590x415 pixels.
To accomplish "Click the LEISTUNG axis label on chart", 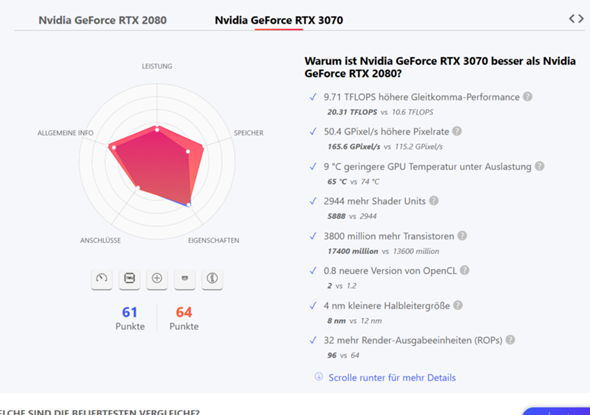I will coord(157,66).
